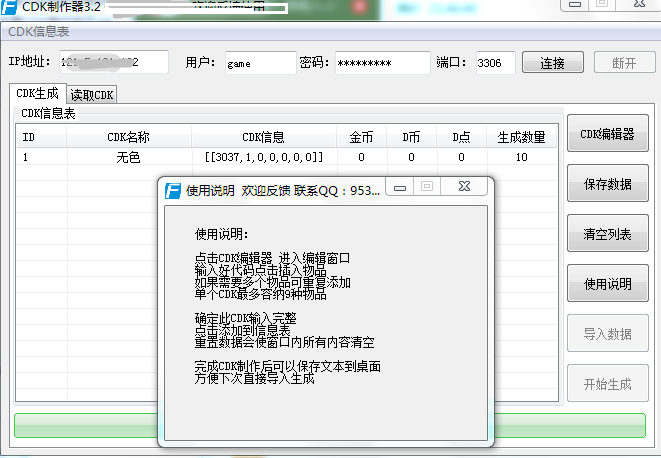The height and width of the screenshot is (458, 661).
Task: Open the CDK编辑器 window
Action: [x=607, y=134]
